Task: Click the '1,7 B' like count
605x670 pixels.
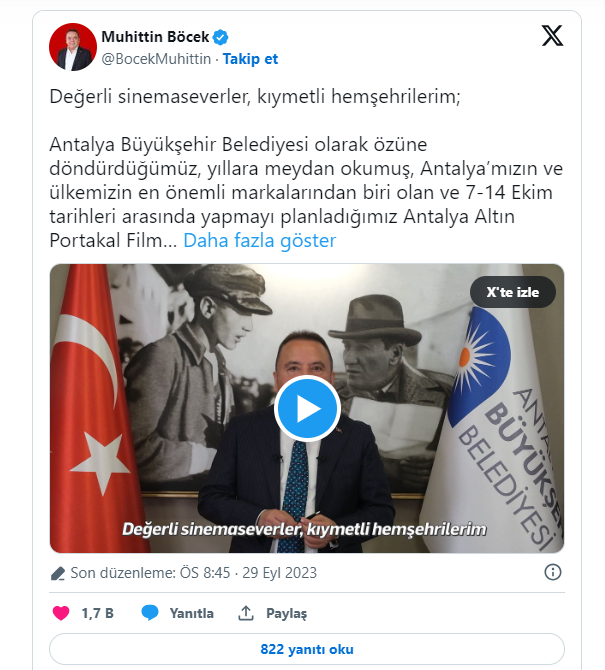Action: (x=97, y=613)
